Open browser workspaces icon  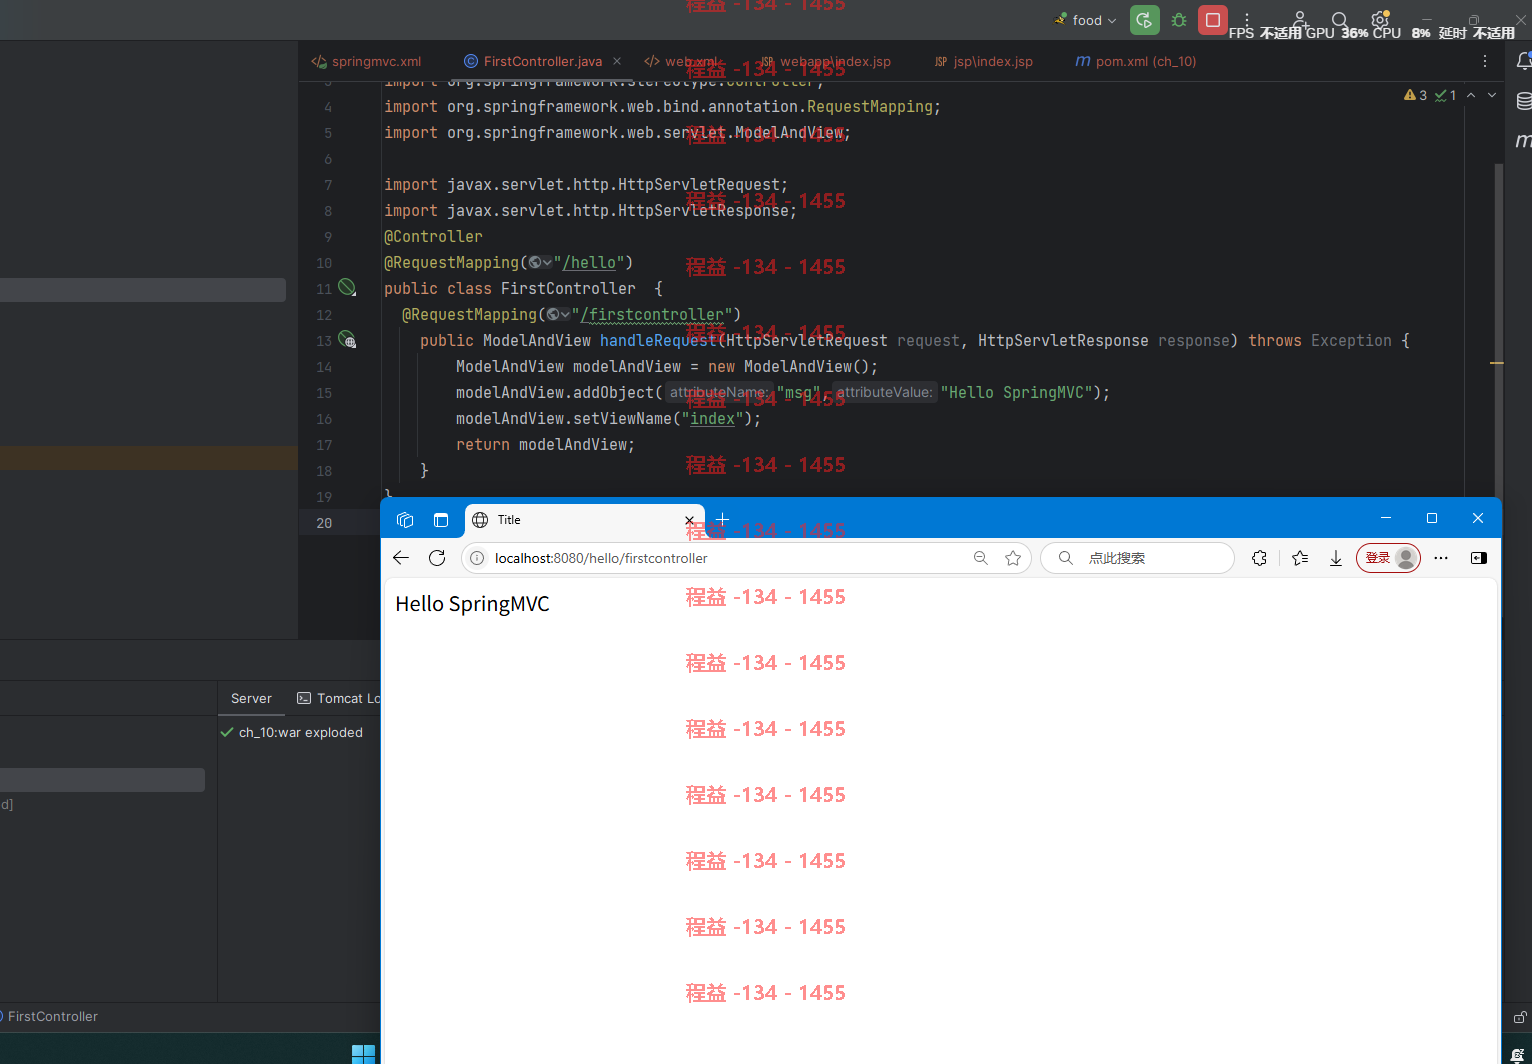405,520
